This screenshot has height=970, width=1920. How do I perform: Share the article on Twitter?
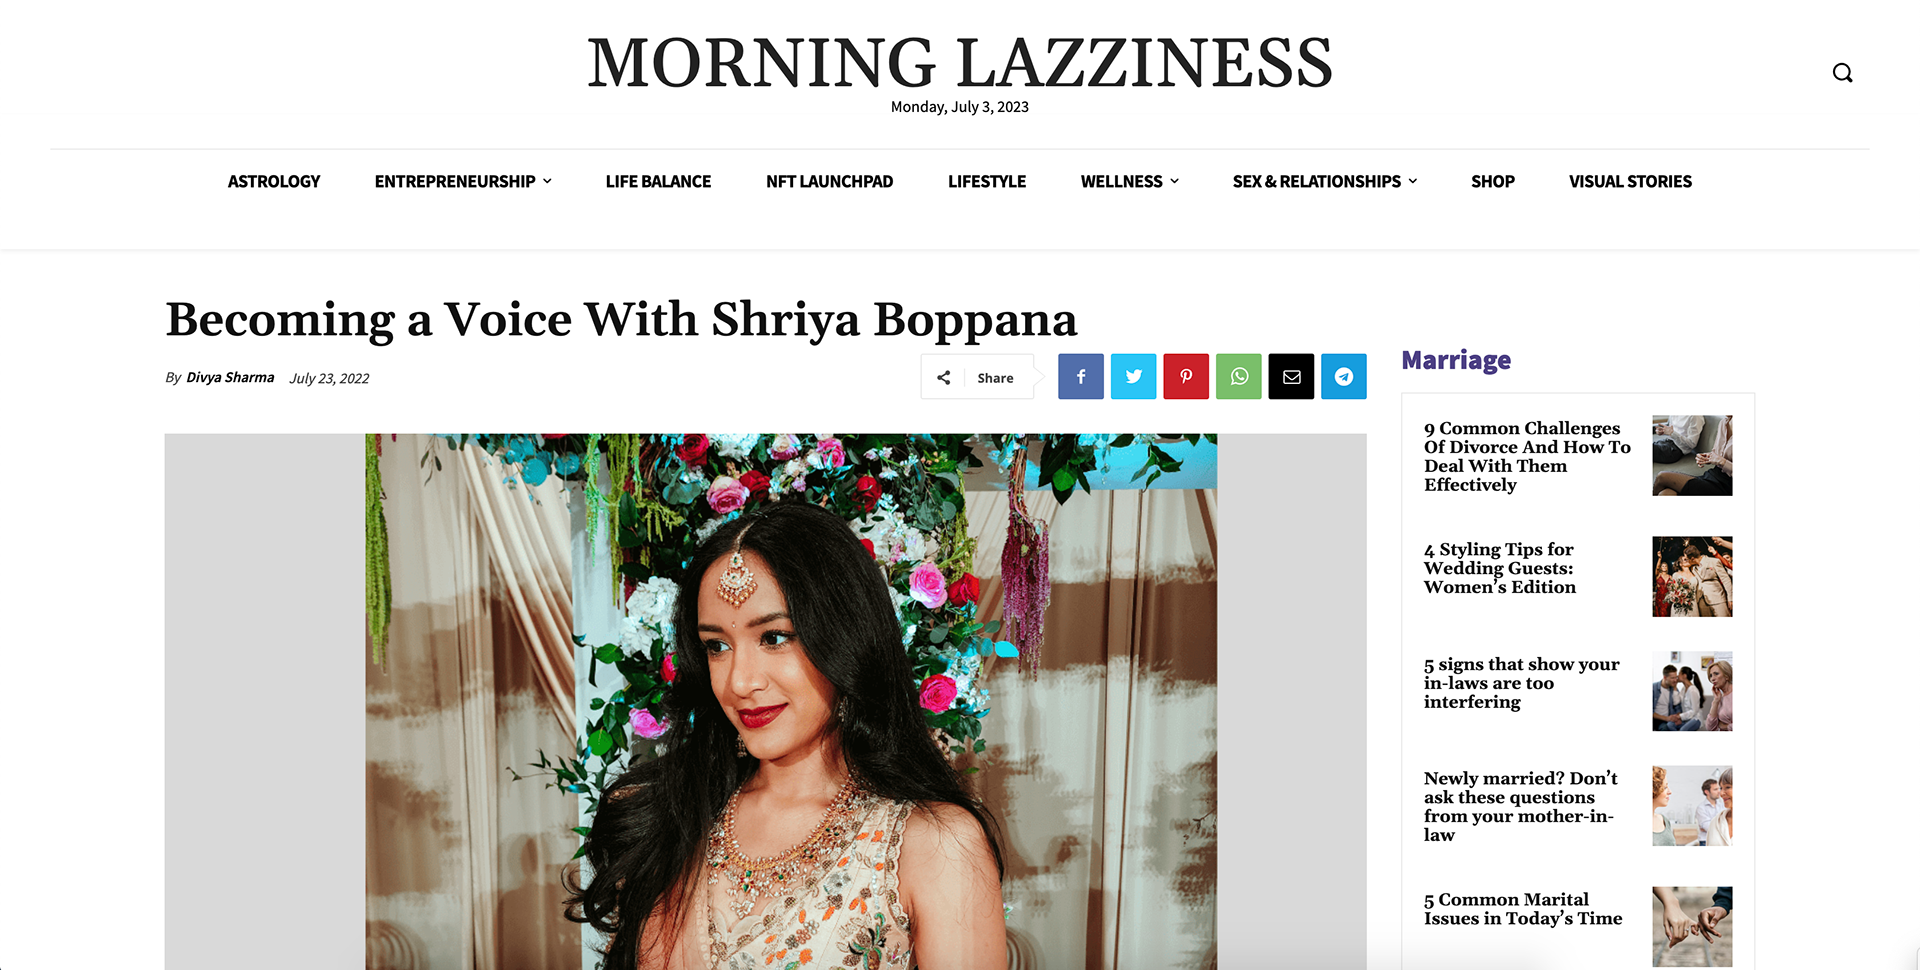coord(1134,377)
